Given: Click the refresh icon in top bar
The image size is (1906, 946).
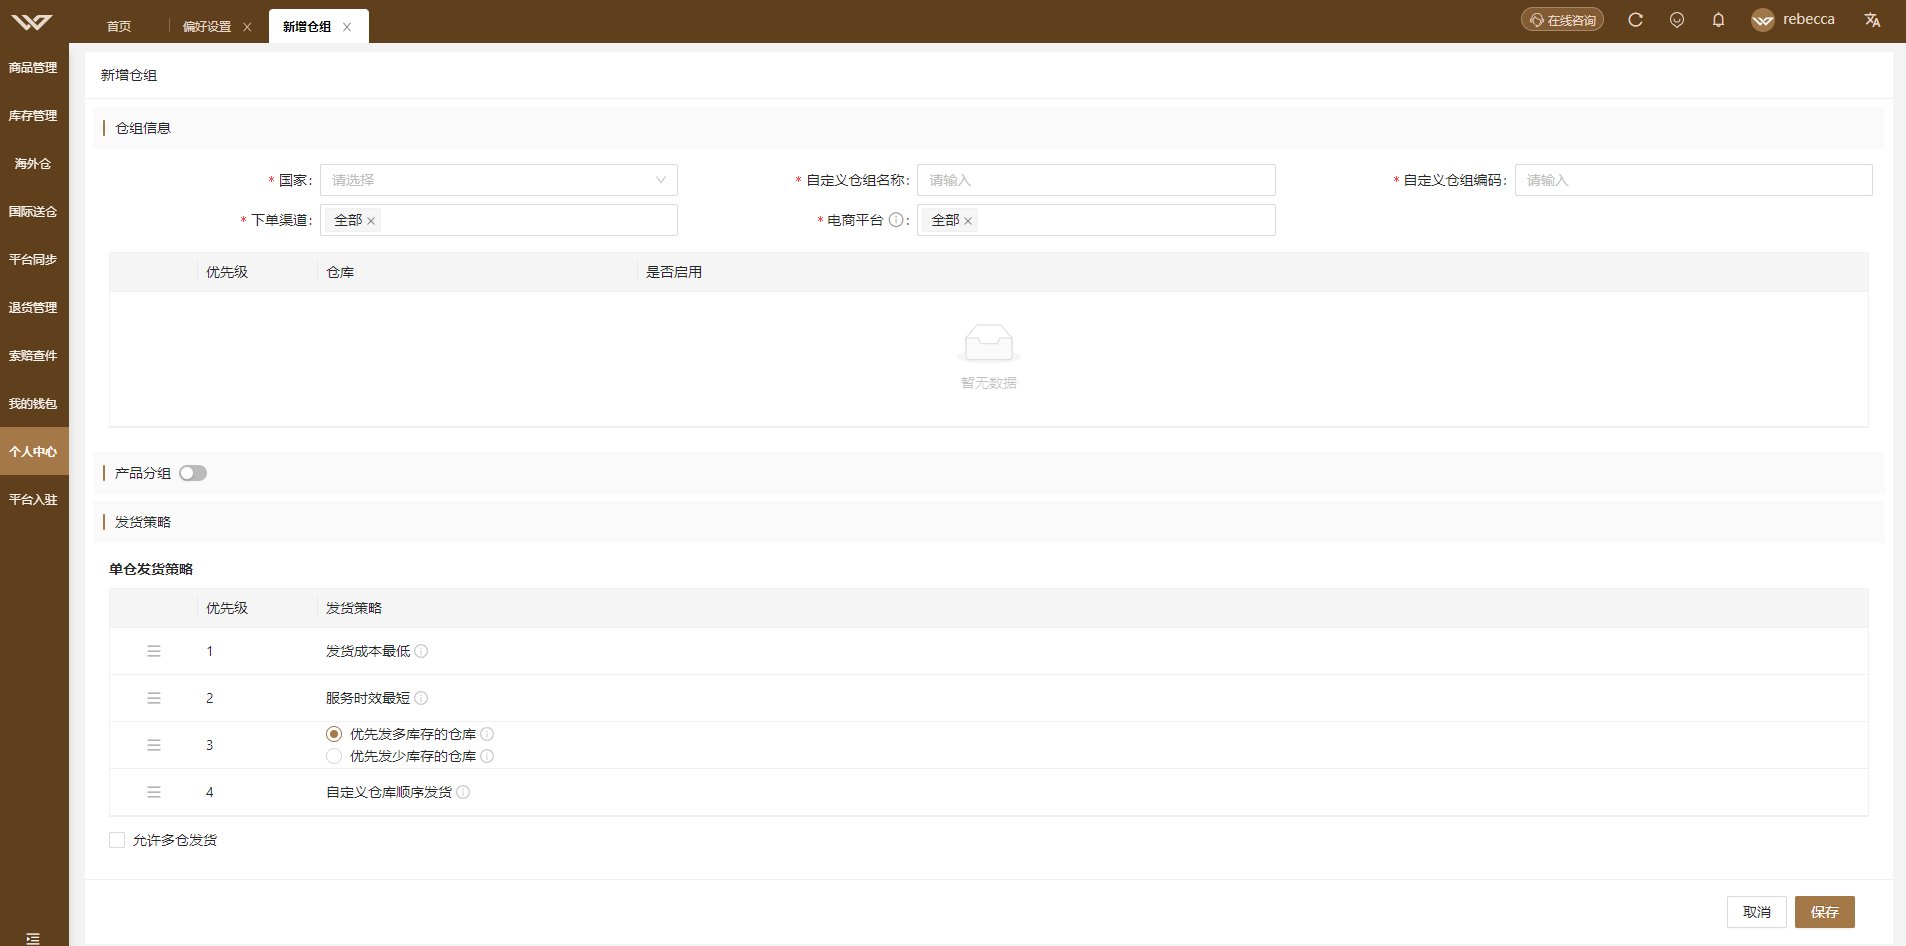Looking at the screenshot, I should [1635, 20].
